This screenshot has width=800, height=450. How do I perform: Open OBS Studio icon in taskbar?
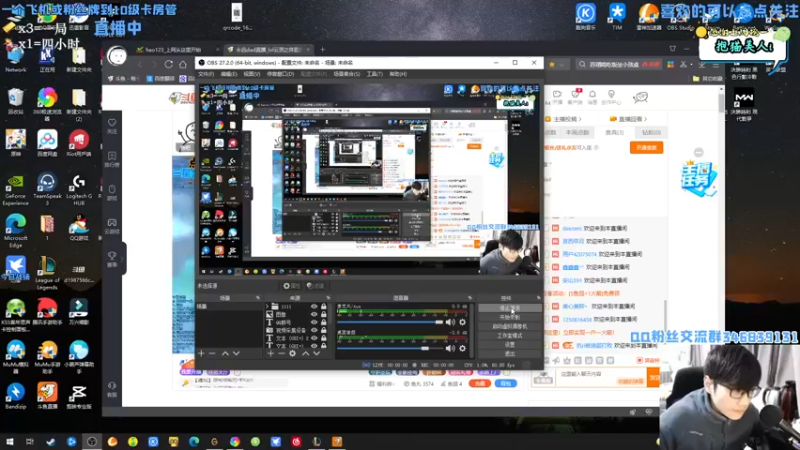pyautogui.click(x=92, y=441)
